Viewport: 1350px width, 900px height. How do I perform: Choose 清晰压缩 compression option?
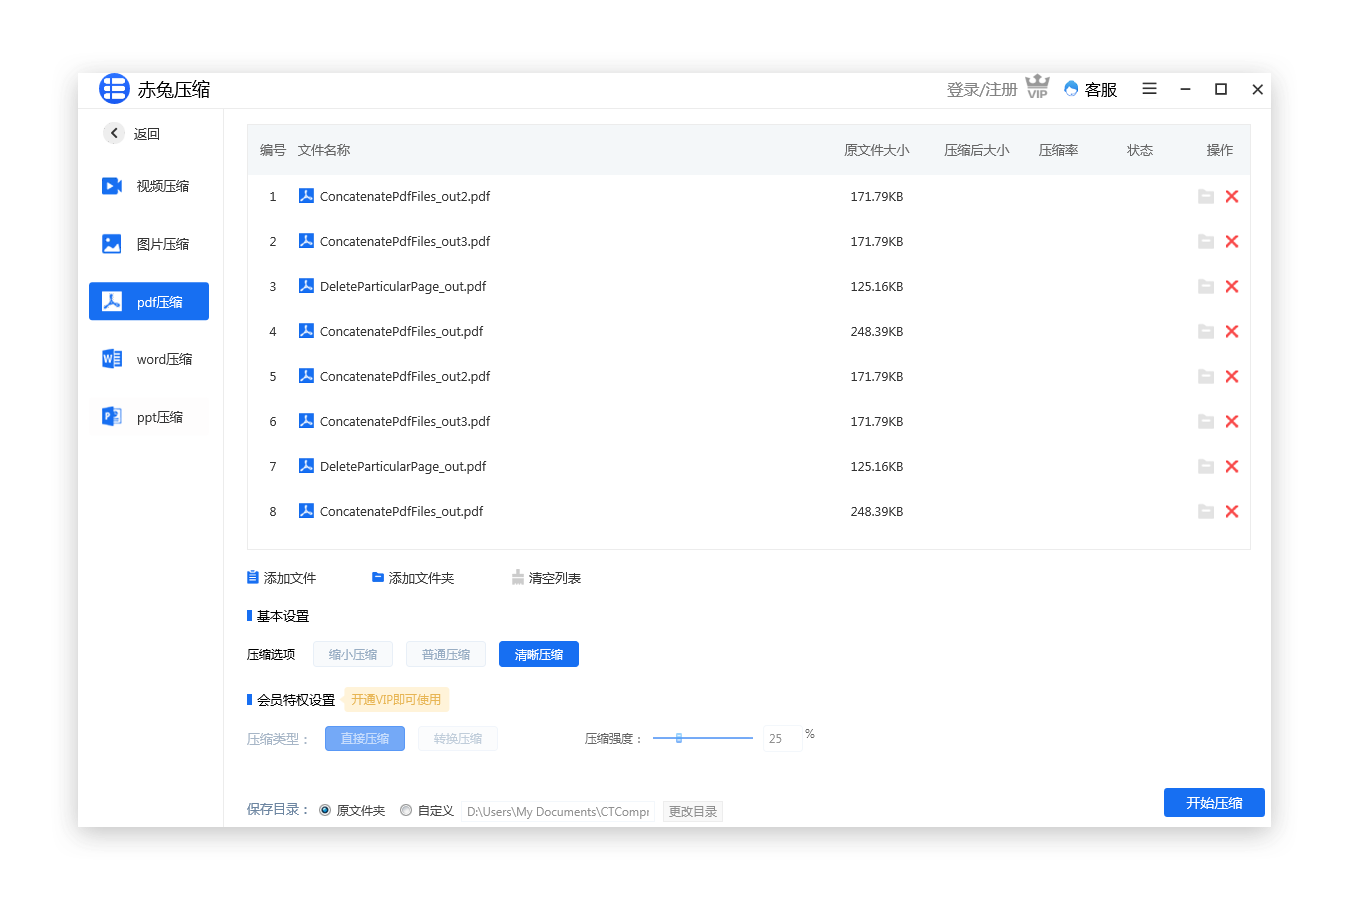(x=539, y=654)
